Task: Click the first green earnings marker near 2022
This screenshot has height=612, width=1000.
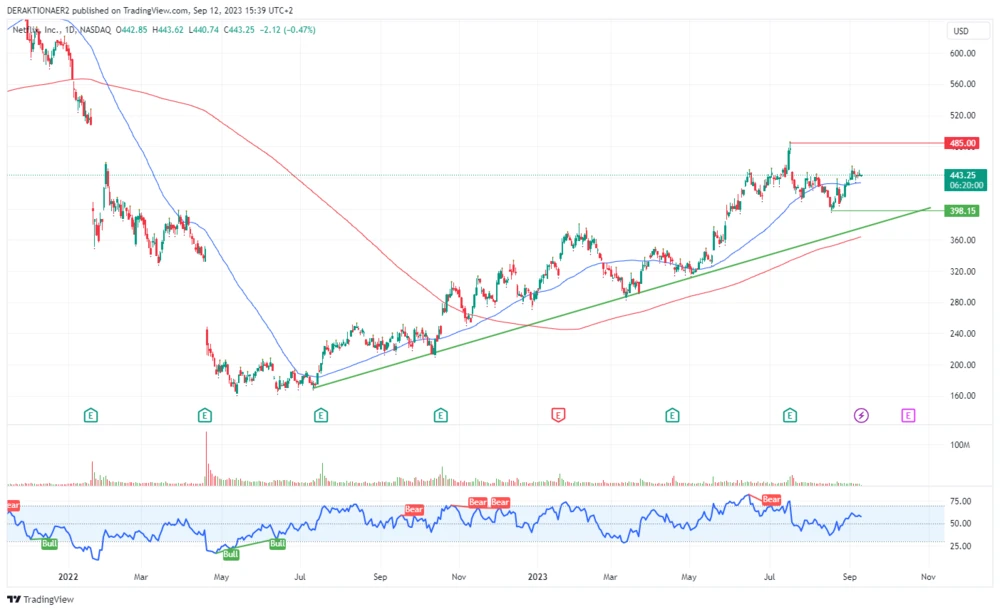Action: coord(91,414)
